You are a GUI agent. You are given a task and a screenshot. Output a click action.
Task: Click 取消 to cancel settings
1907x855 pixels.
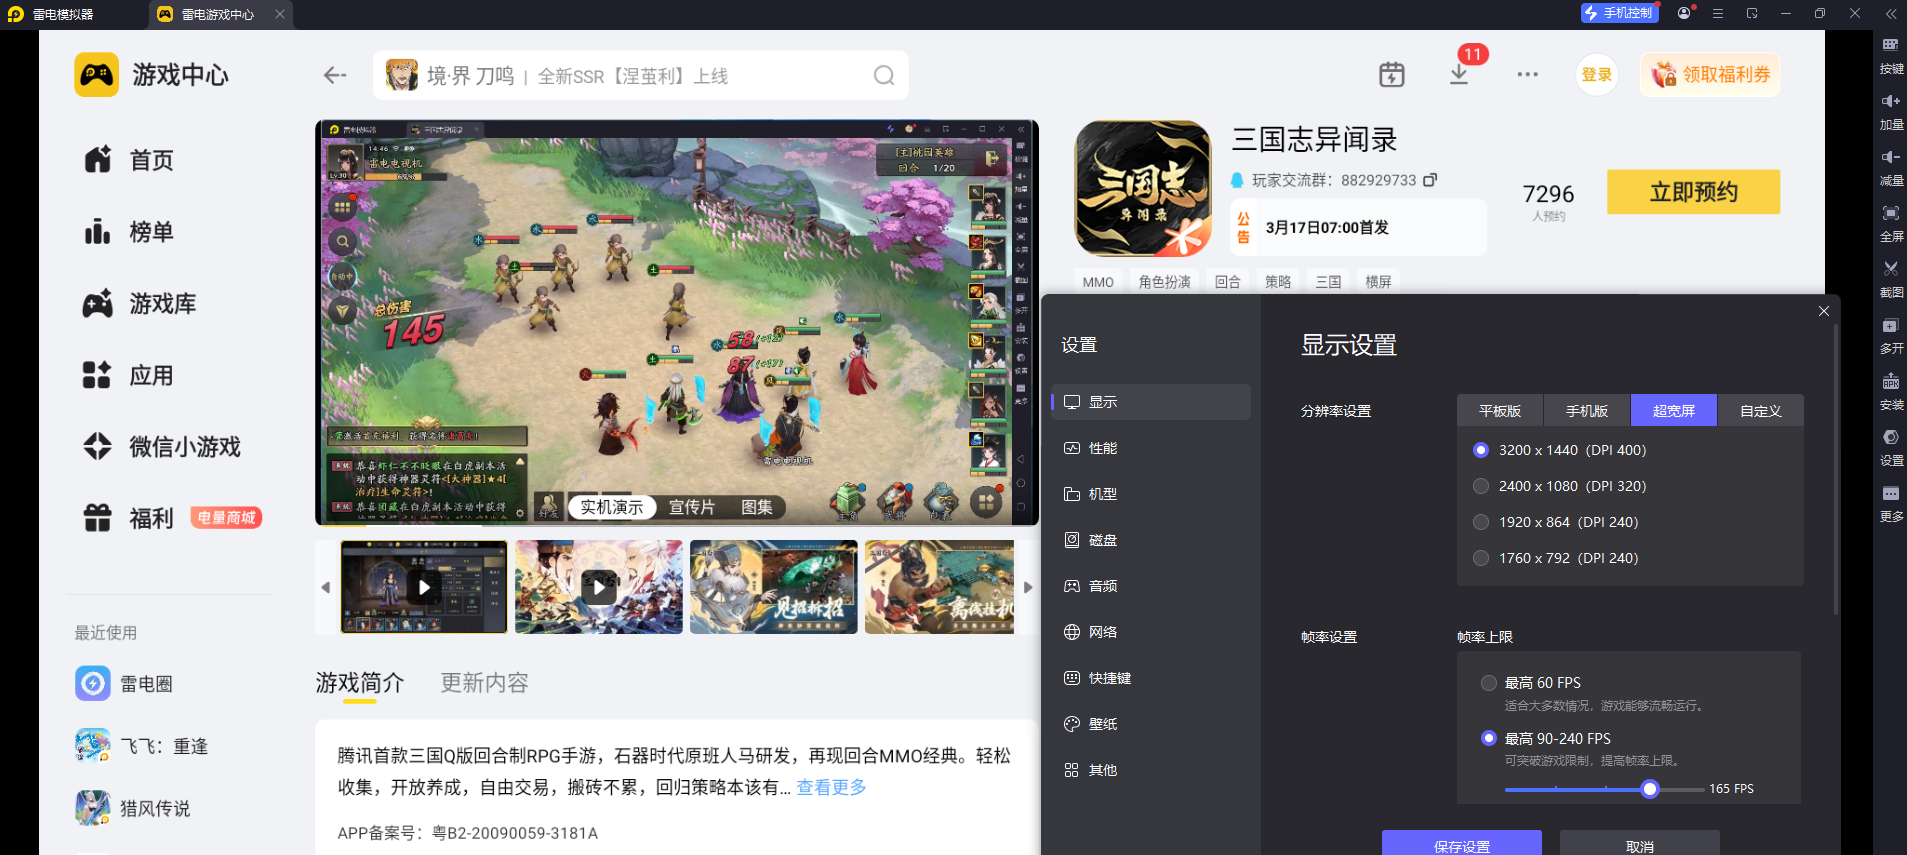click(1640, 843)
